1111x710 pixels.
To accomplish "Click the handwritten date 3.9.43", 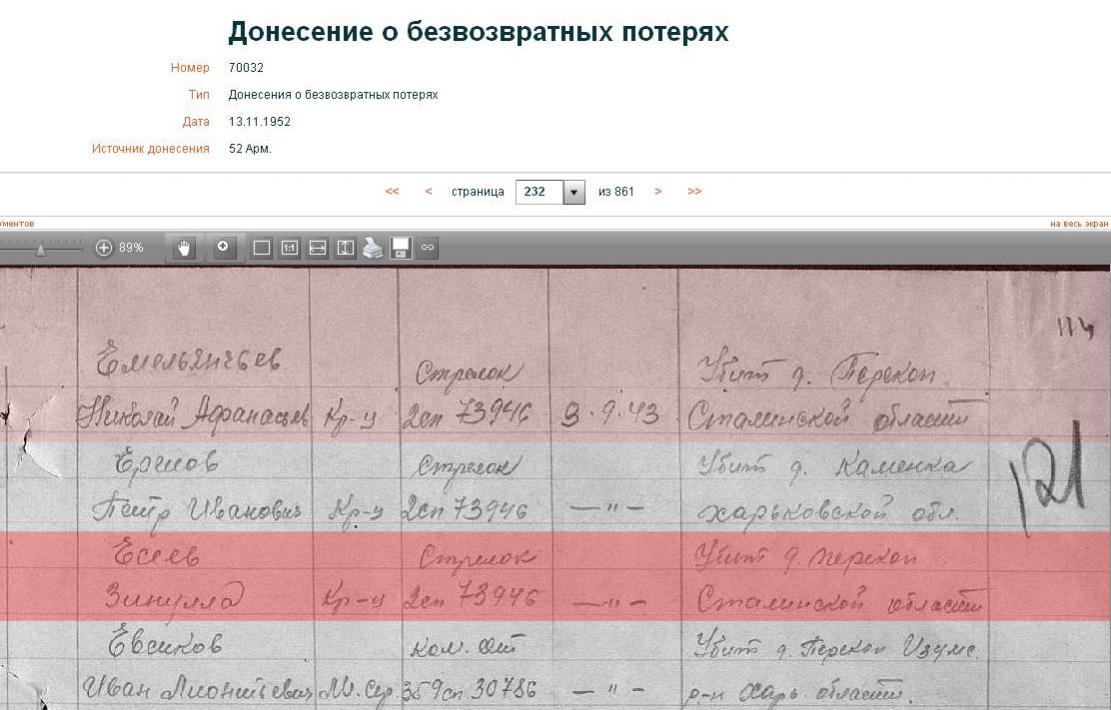I will pos(609,414).
